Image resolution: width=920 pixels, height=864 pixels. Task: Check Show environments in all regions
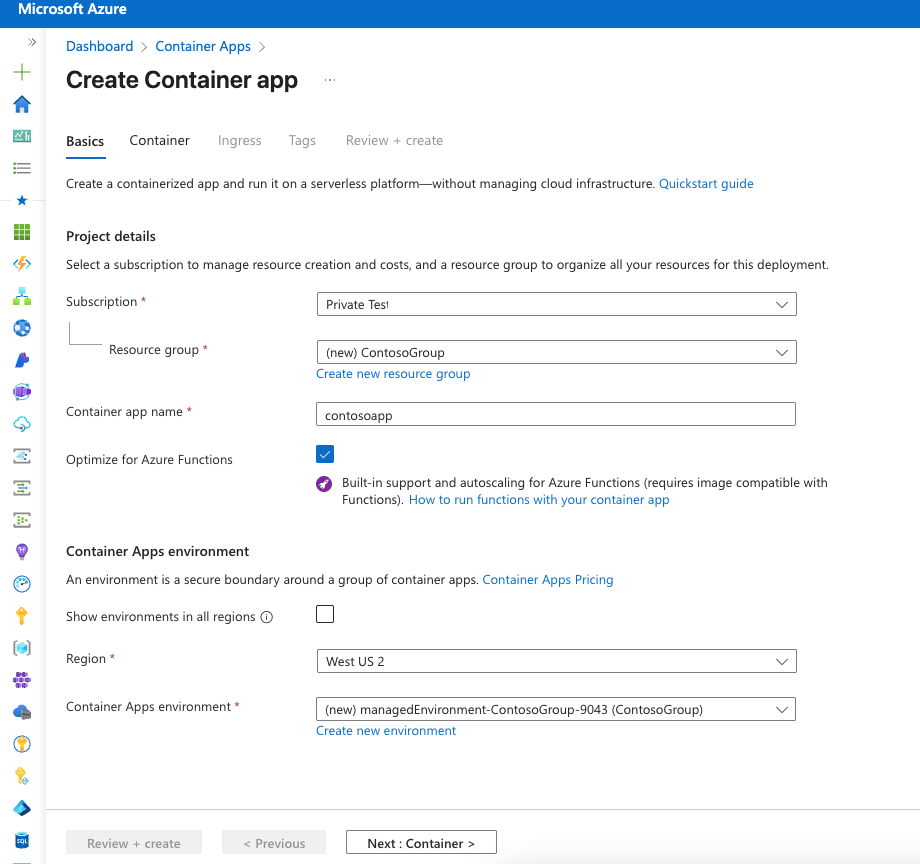point(325,614)
